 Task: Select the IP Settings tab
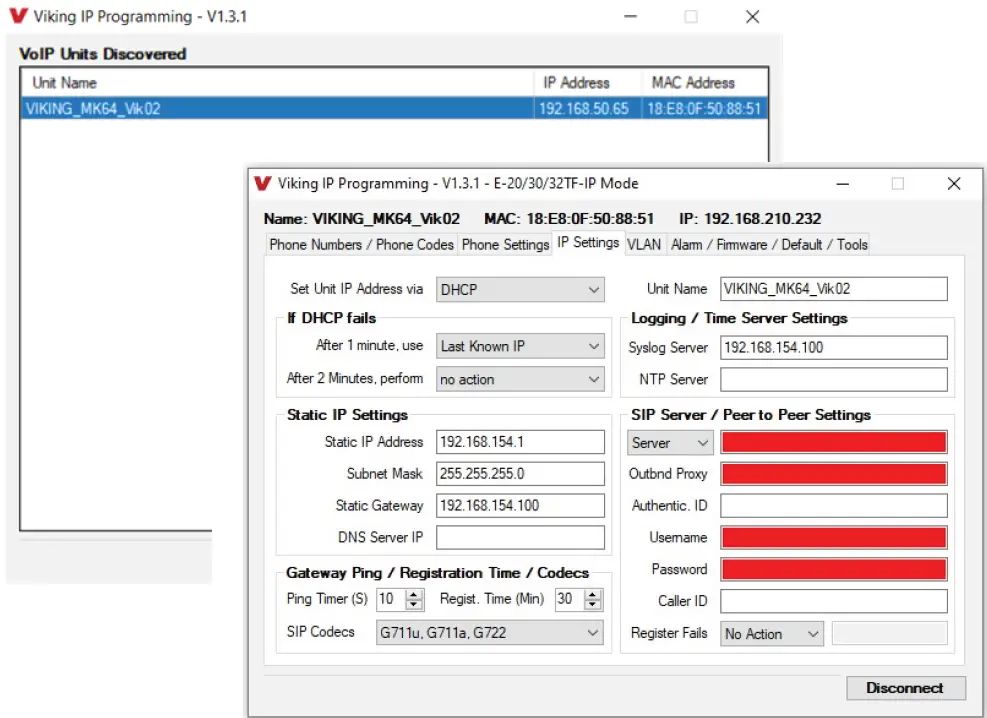click(588, 242)
